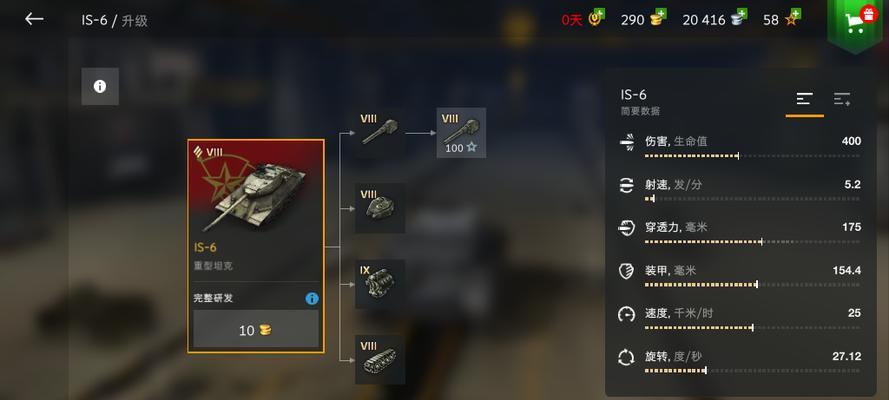Open the white info icon button
The width and height of the screenshot is (889, 400).
pyautogui.click(x=100, y=86)
